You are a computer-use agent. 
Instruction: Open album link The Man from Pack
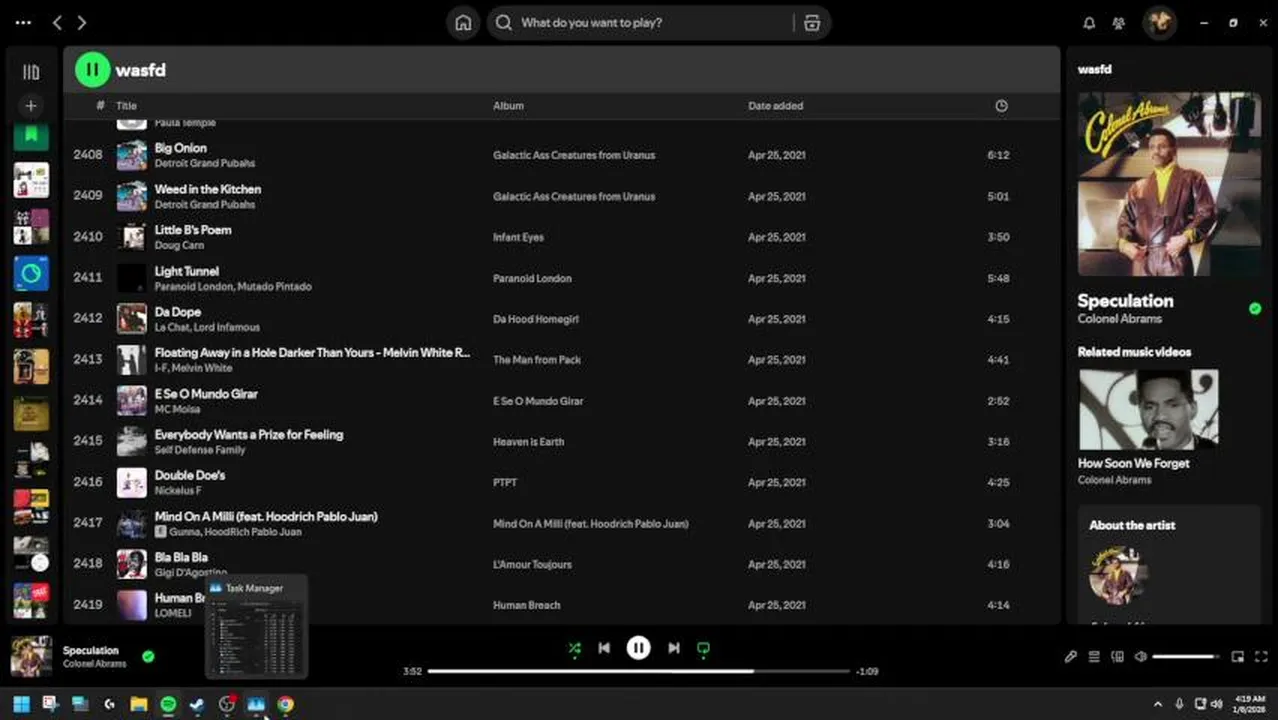click(536, 360)
